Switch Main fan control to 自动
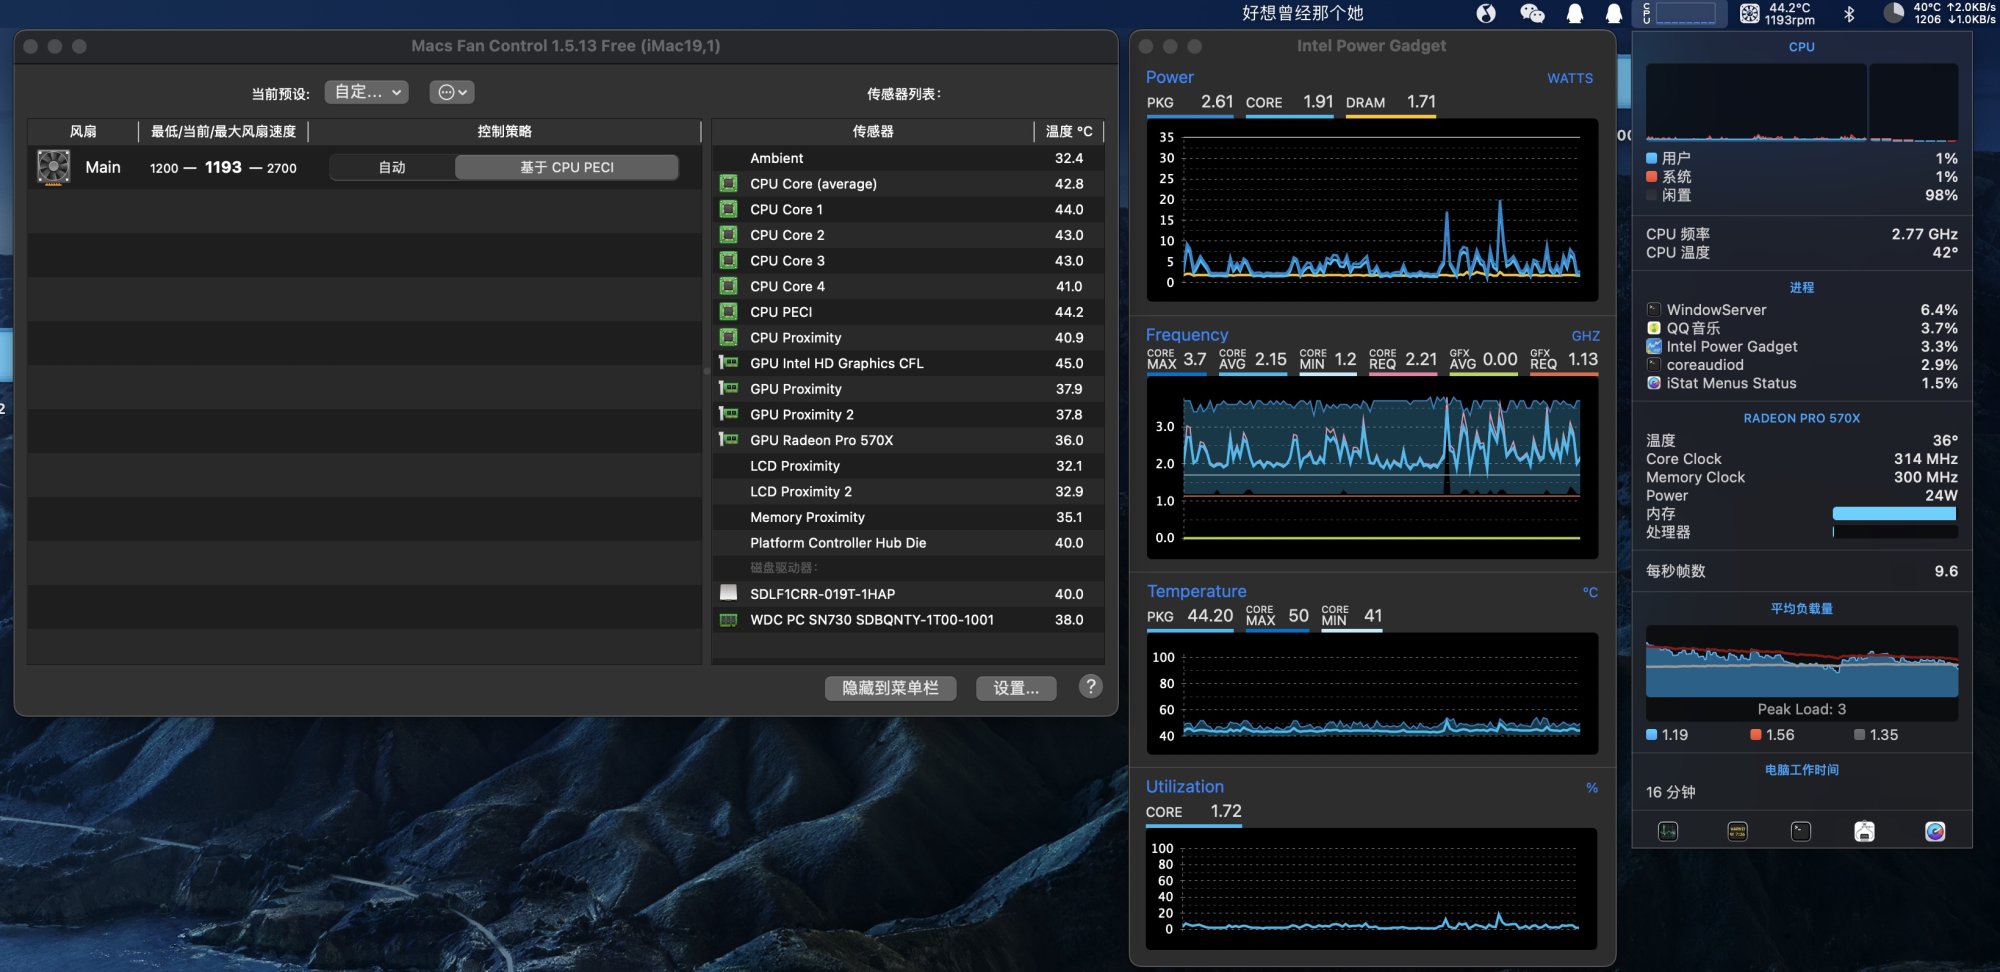This screenshot has height=972, width=2000. 392,167
